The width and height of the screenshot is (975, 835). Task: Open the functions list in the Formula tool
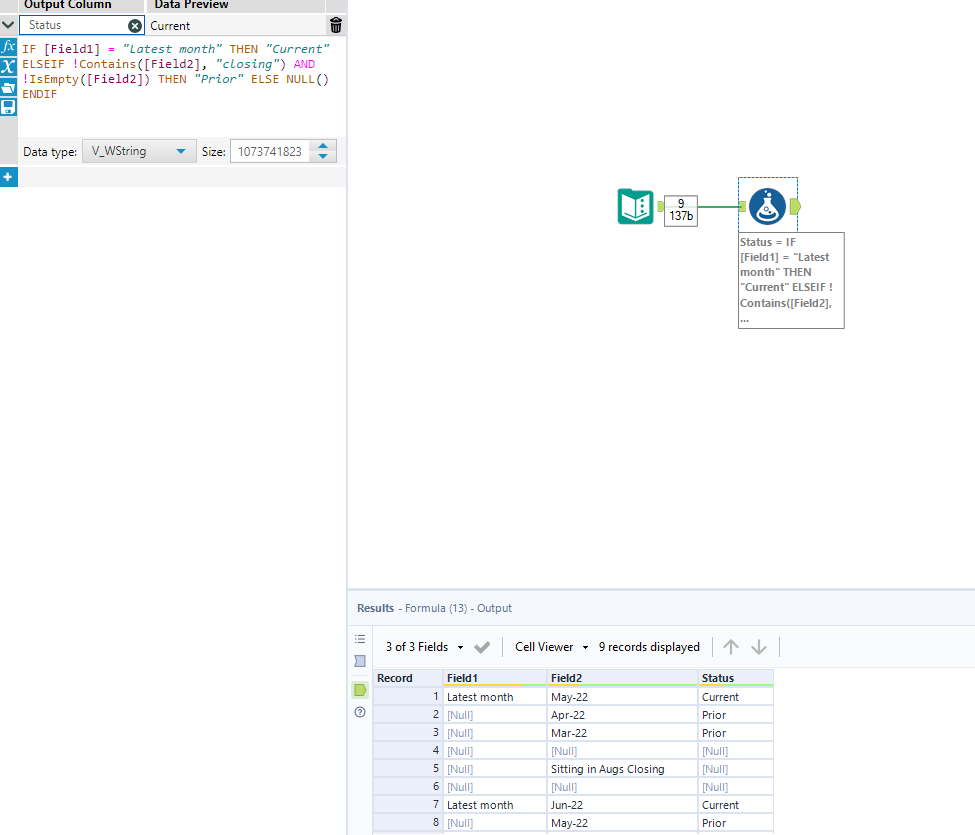coord(9,46)
